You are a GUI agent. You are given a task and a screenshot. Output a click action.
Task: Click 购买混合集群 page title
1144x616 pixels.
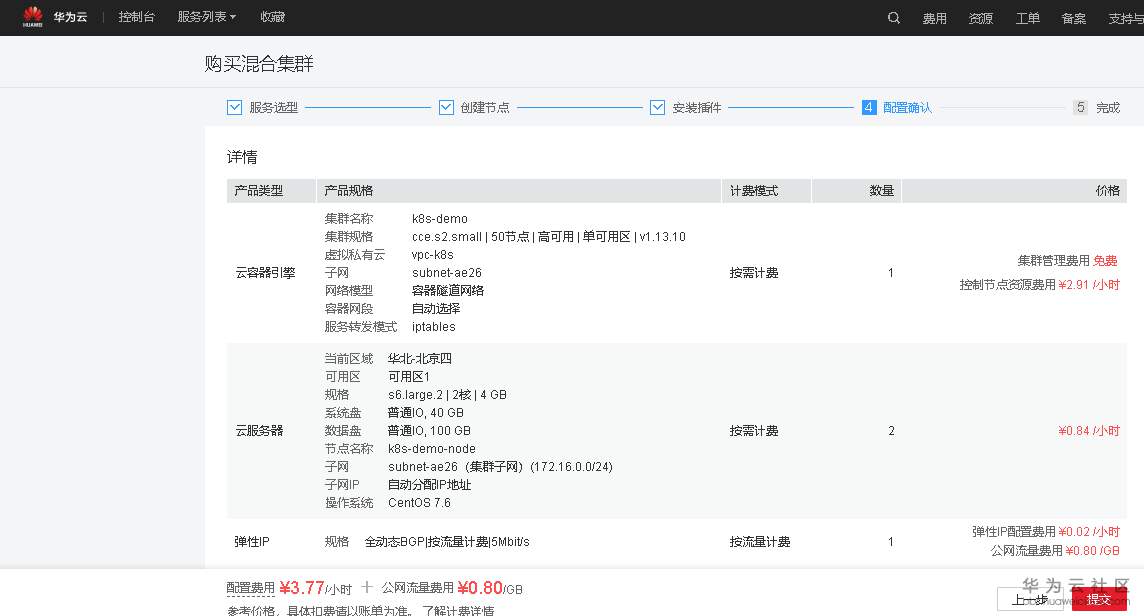(x=259, y=63)
